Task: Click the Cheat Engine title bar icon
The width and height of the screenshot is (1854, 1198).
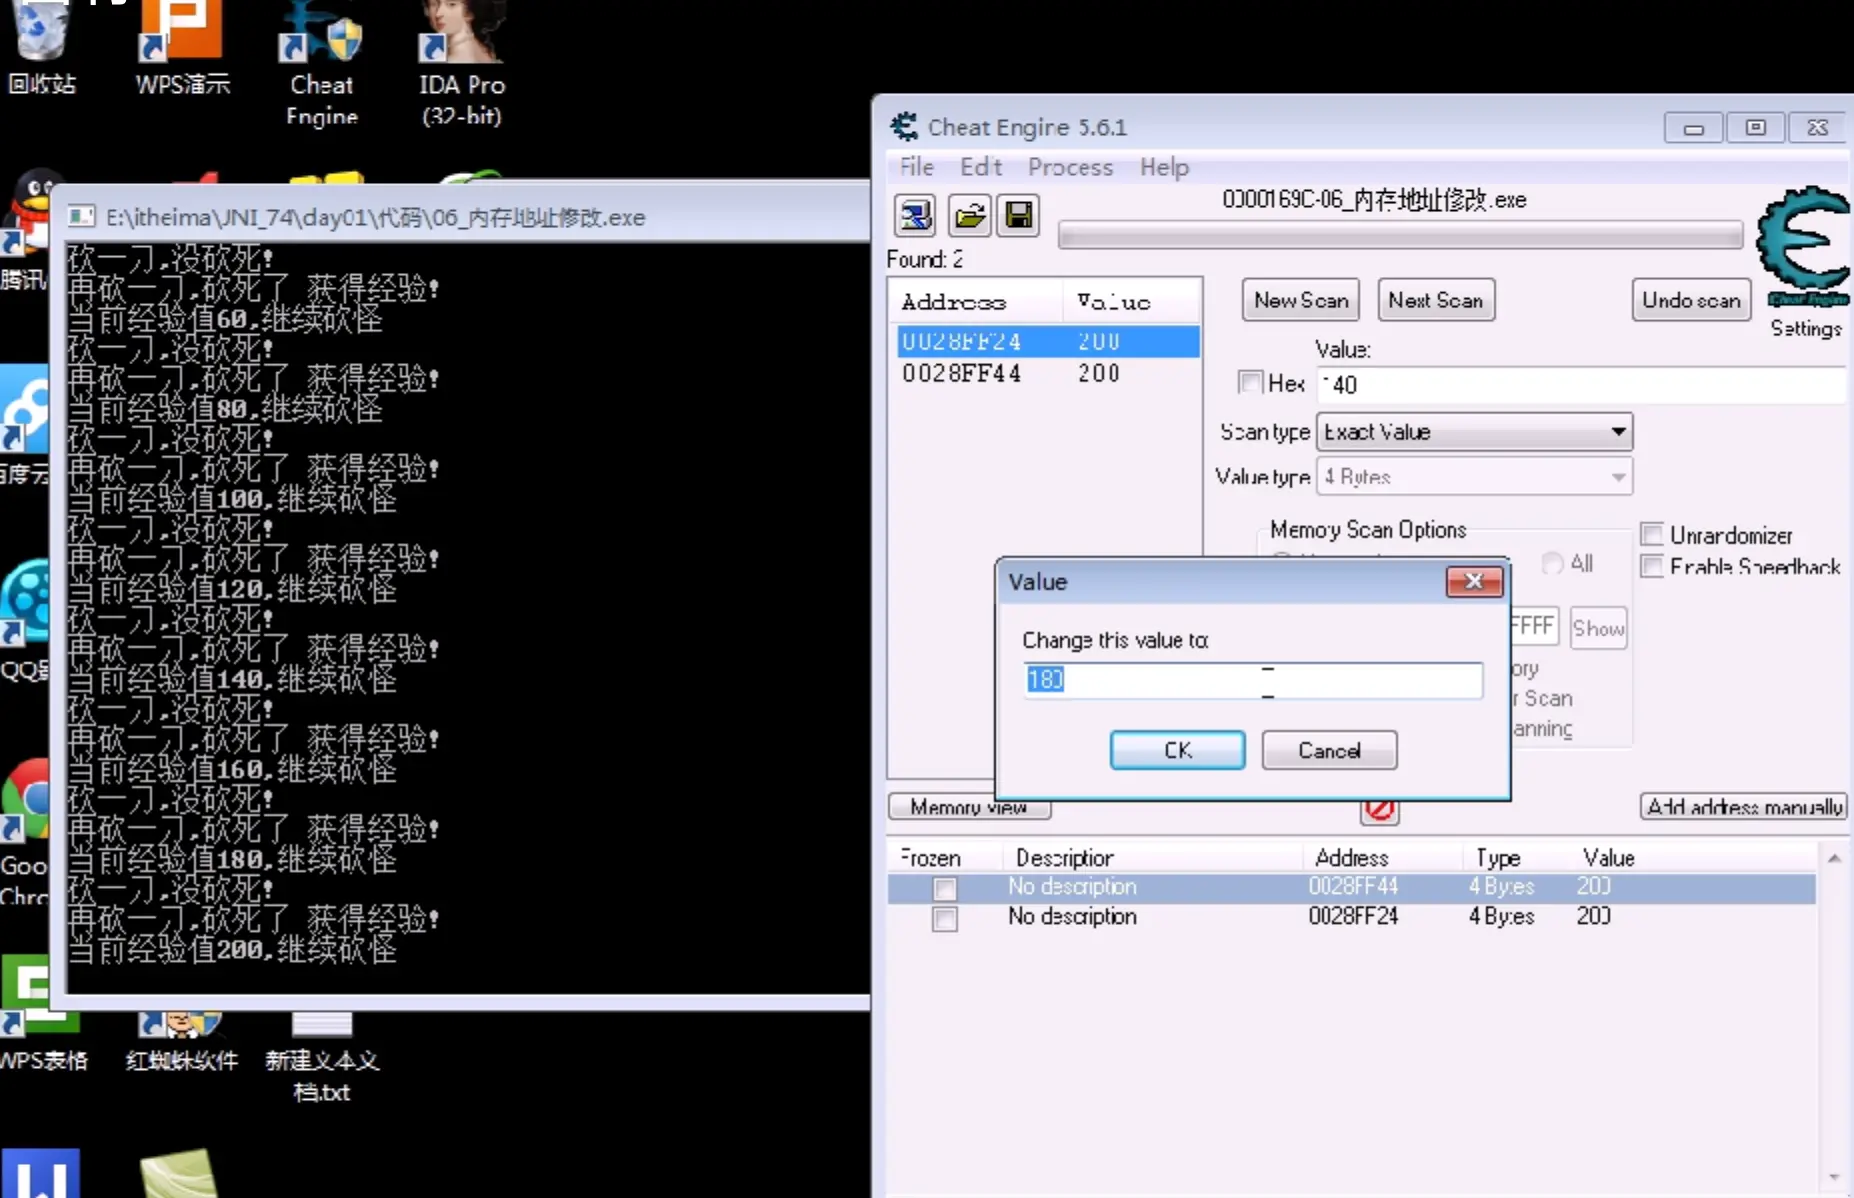Action: [x=904, y=127]
